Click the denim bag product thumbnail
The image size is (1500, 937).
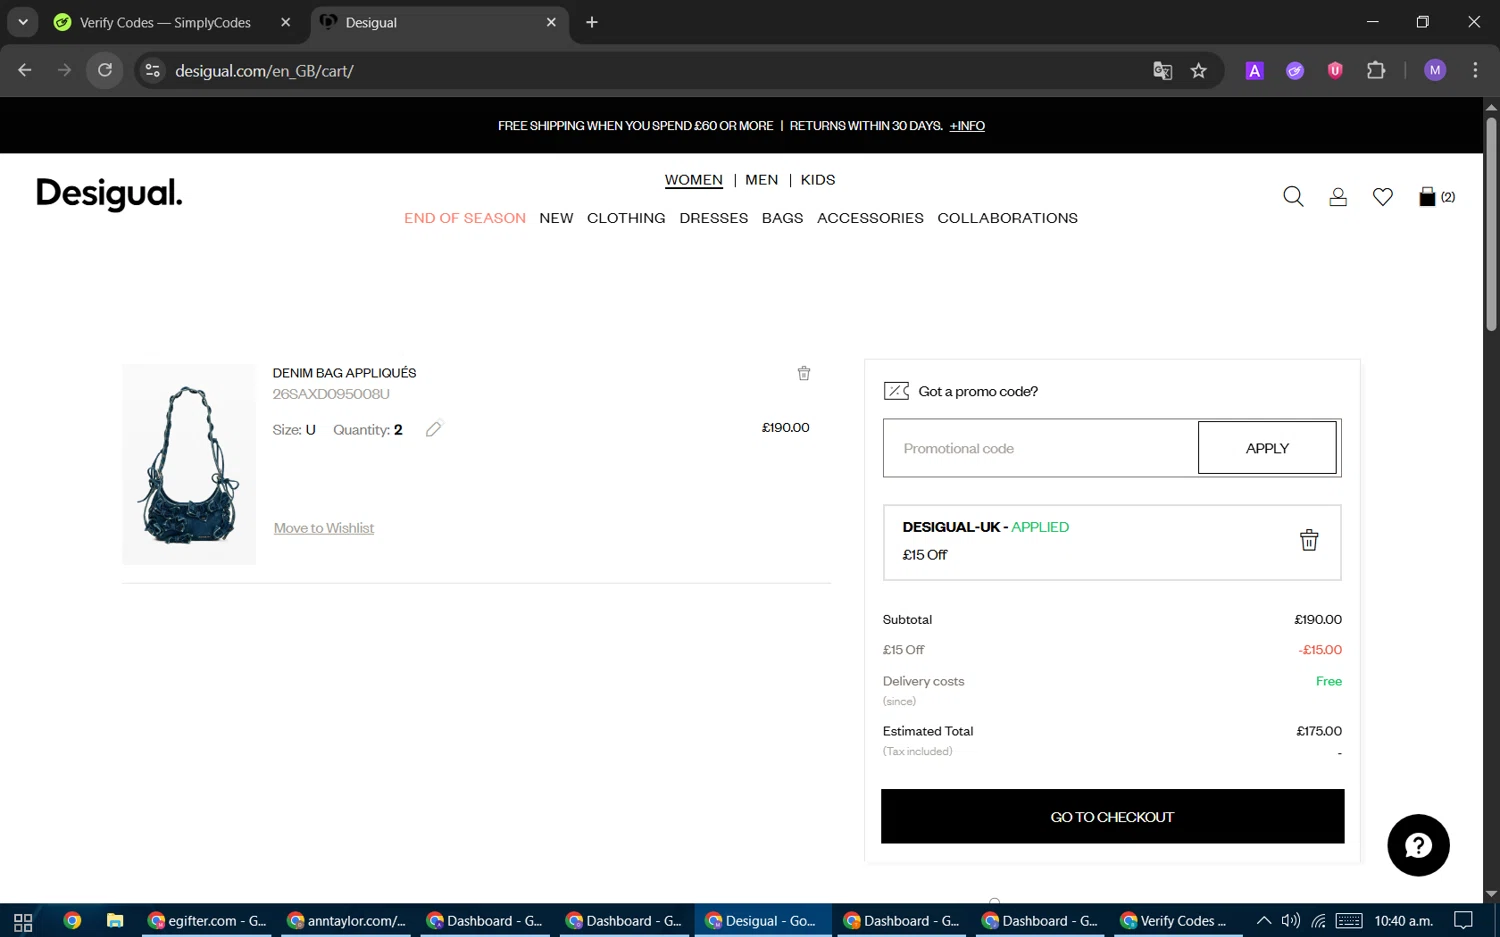click(189, 464)
